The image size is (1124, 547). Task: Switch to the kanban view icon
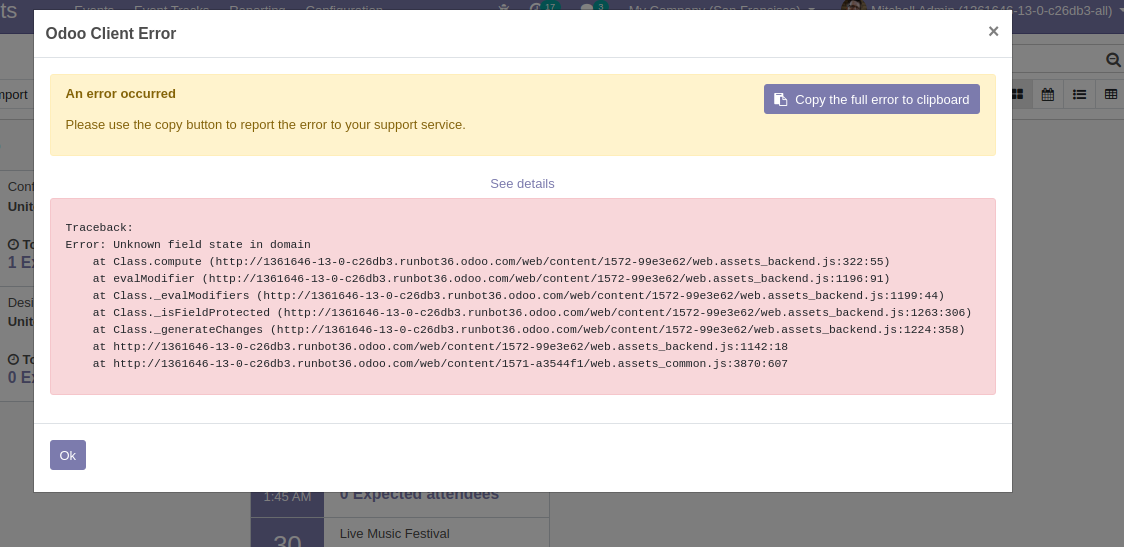1018,95
